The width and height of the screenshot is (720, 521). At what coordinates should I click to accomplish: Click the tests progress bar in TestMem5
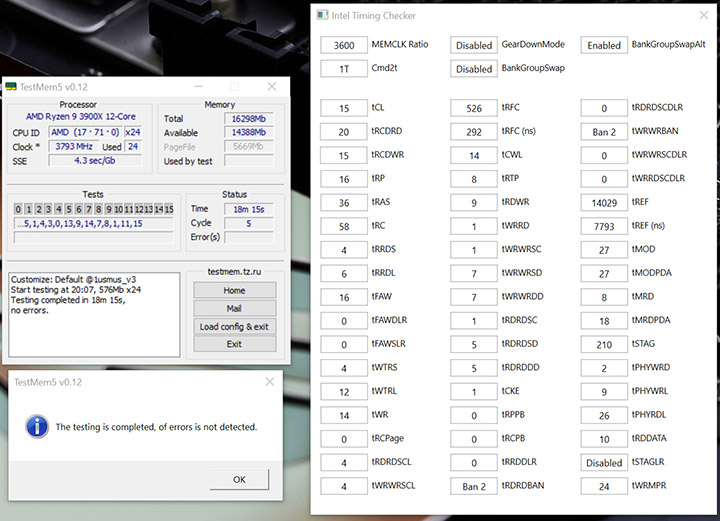coord(94,237)
